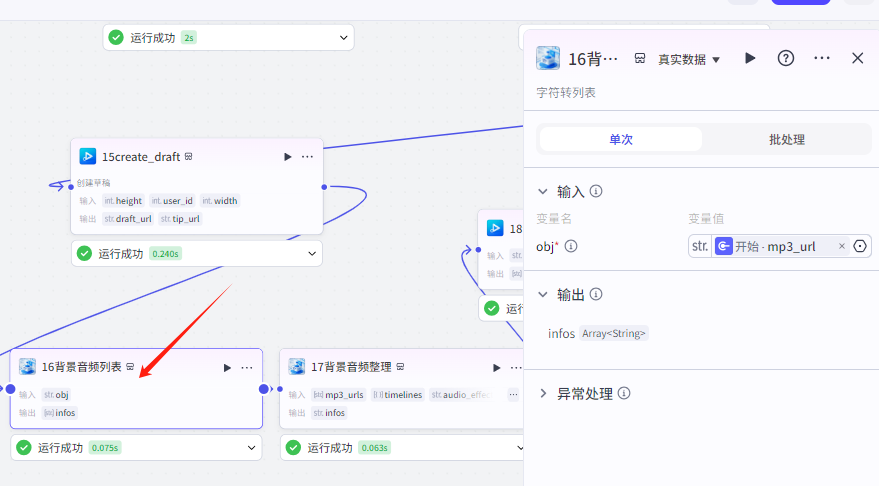This screenshot has height=486, width=879.
Task: Click the infos output variable
Action: pos(561,334)
